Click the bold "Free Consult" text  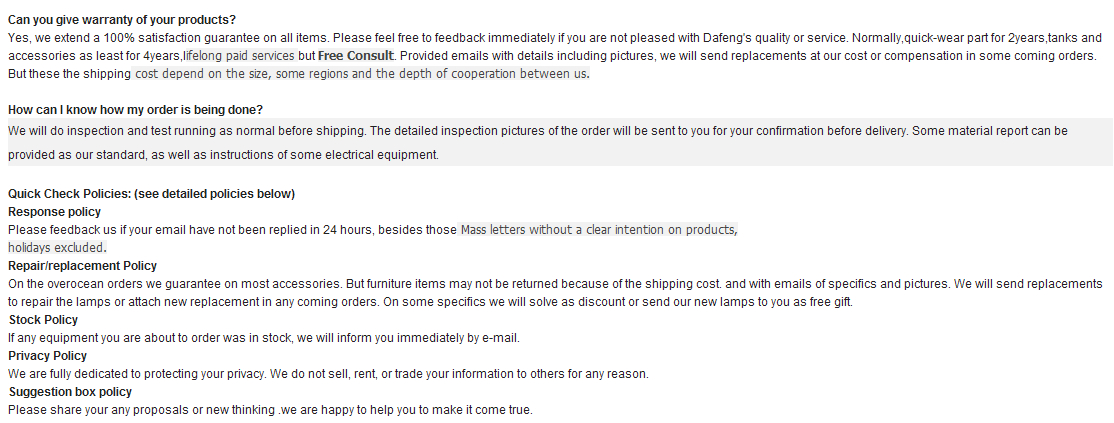[356, 56]
